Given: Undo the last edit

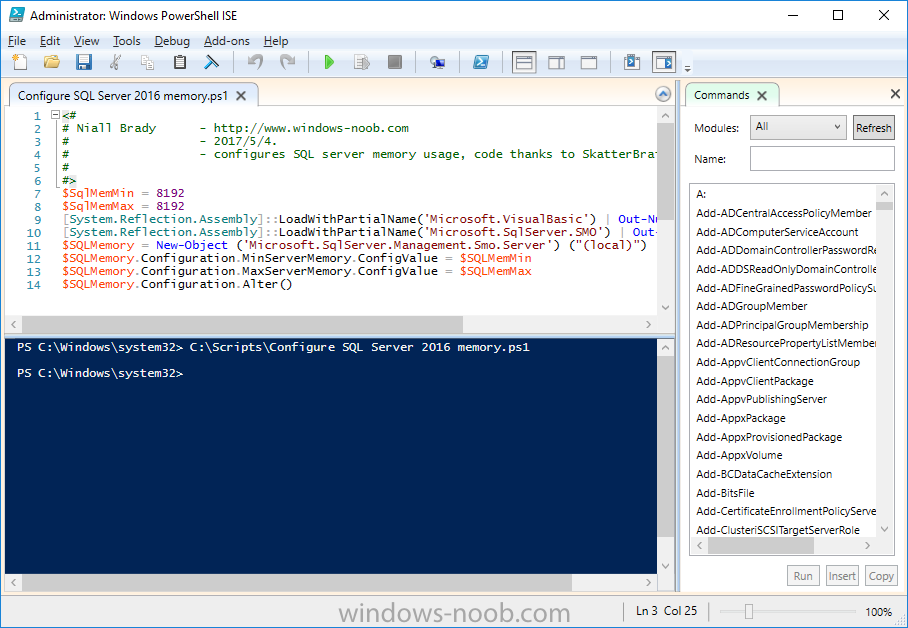Looking at the screenshot, I should pos(255,62).
